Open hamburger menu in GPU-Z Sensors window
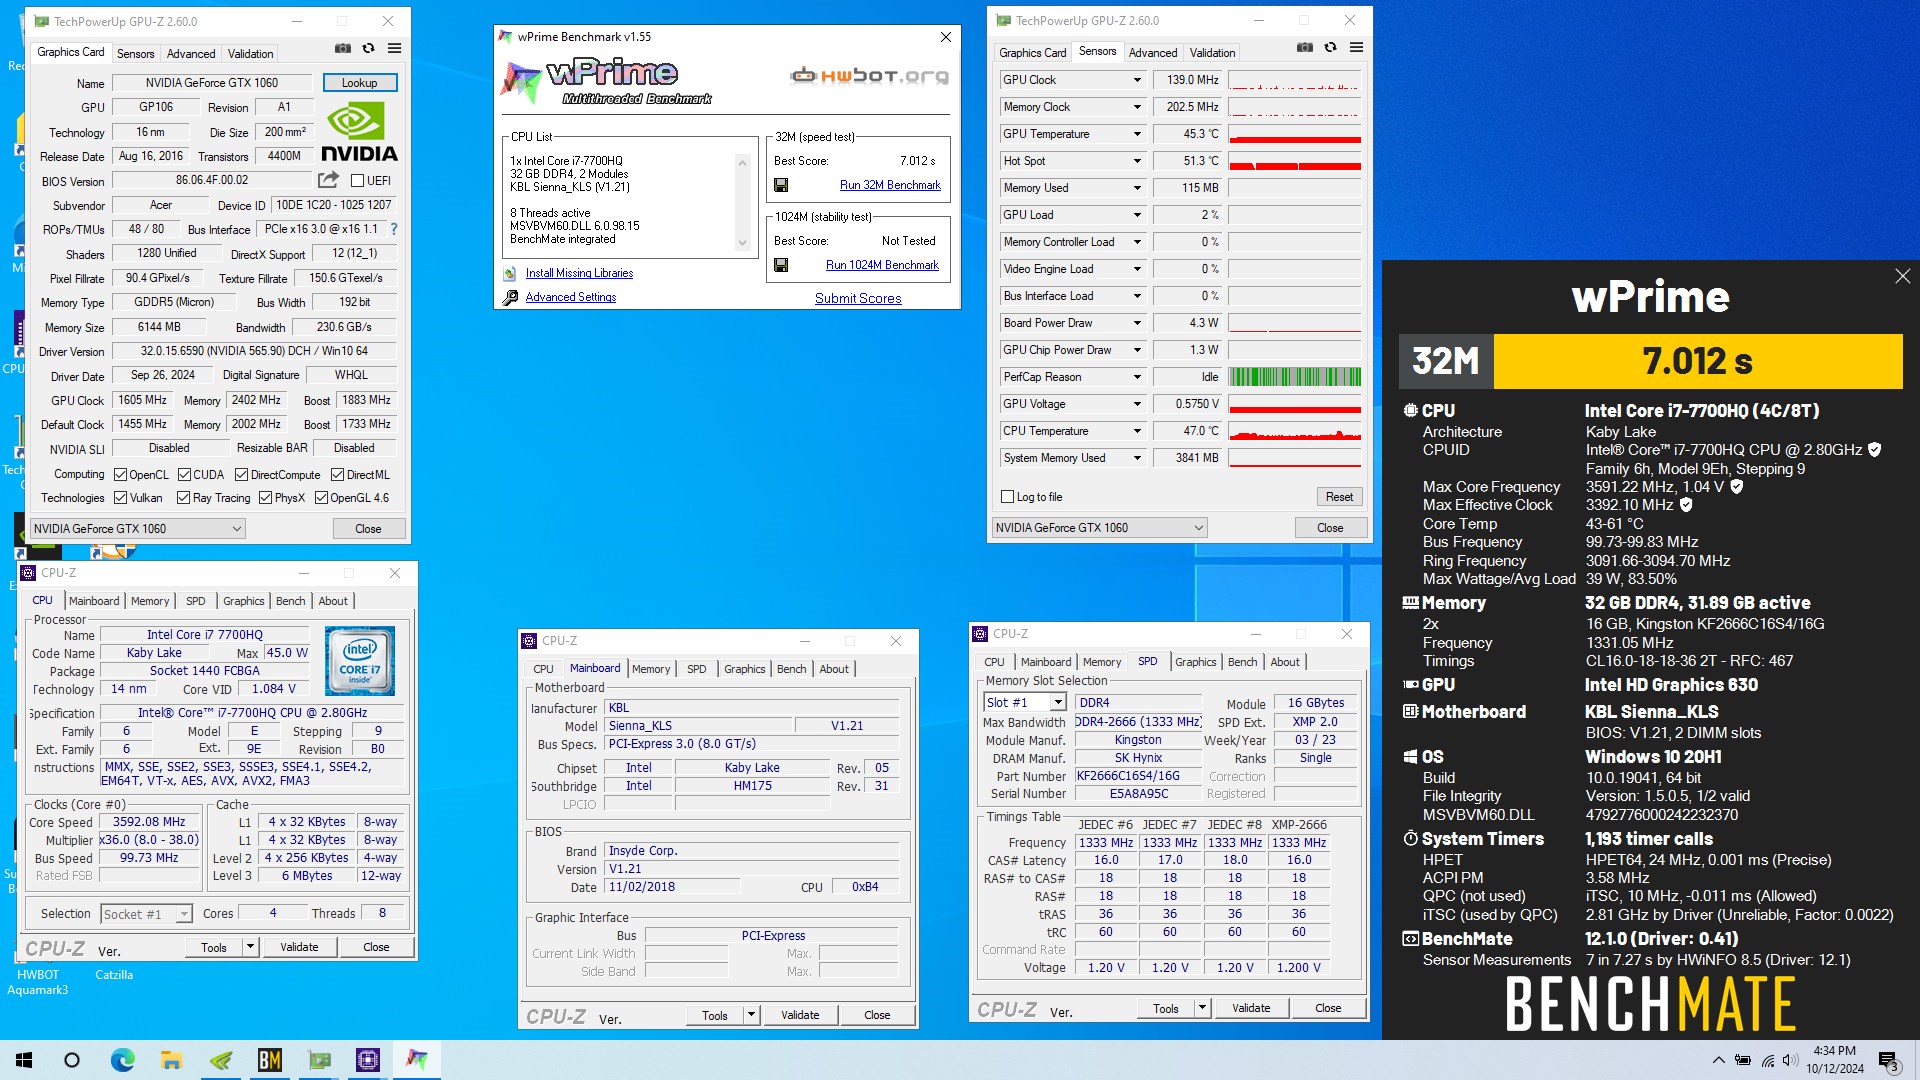The height and width of the screenshot is (1080, 1920). coord(1357,47)
